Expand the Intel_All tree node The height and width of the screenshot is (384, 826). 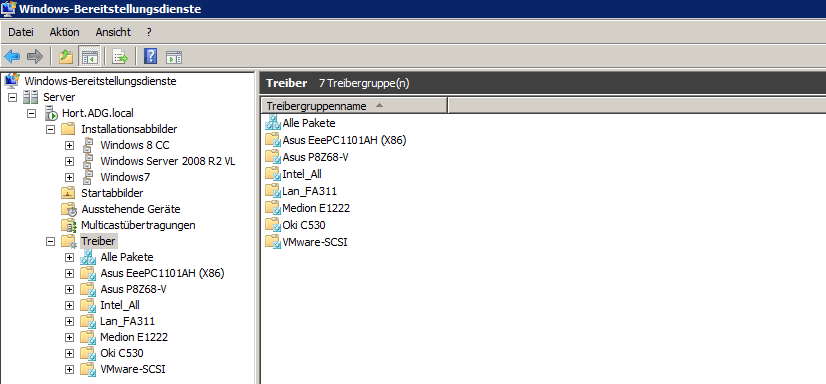[70, 305]
